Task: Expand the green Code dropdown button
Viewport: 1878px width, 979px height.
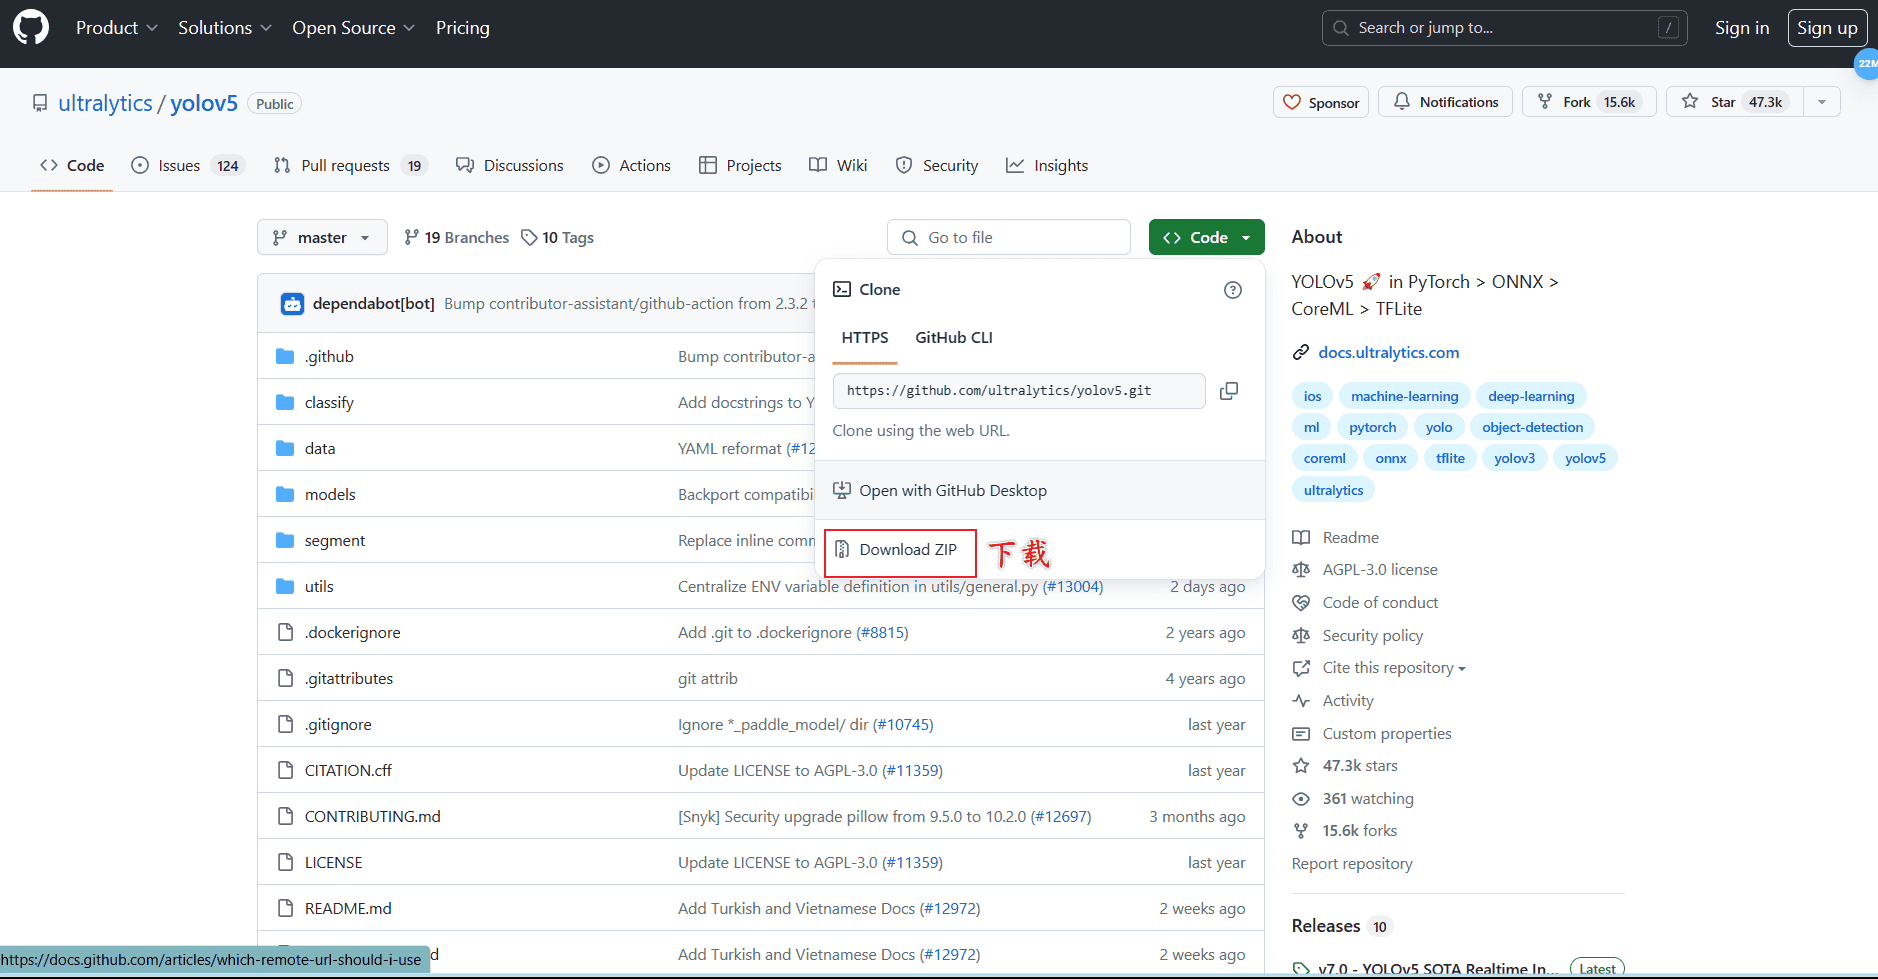Action: coord(1207,237)
